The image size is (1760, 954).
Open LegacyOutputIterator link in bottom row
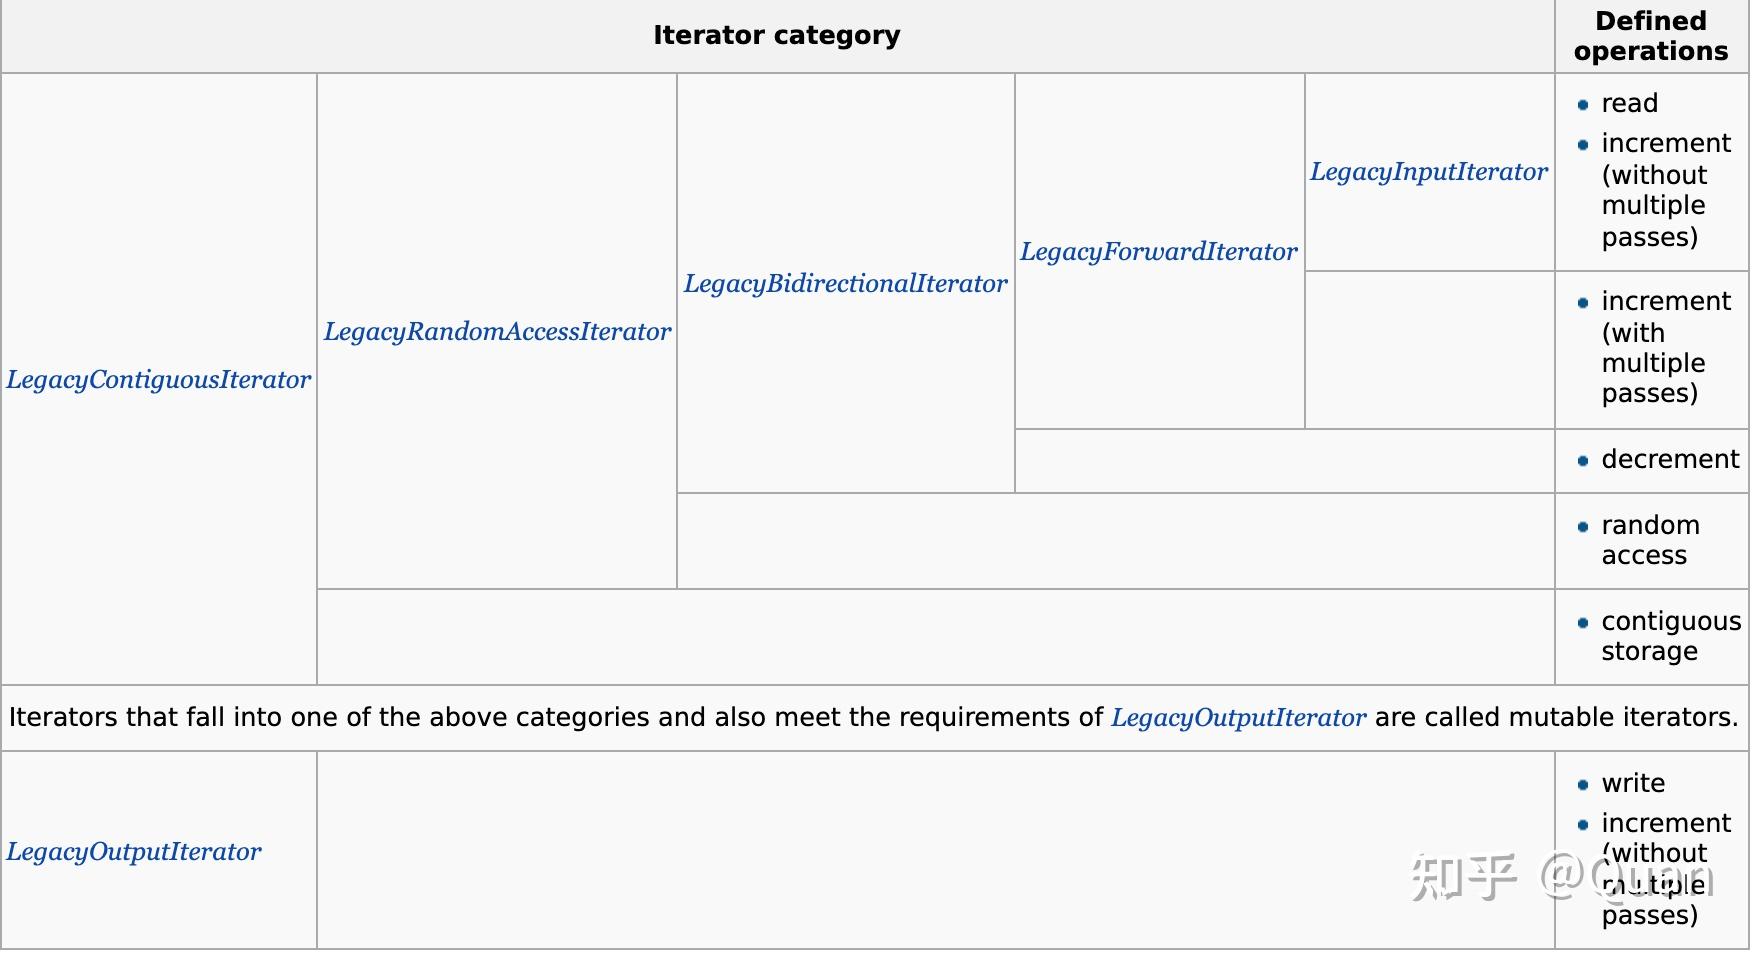pyautogui.click(x=134, y=852)
